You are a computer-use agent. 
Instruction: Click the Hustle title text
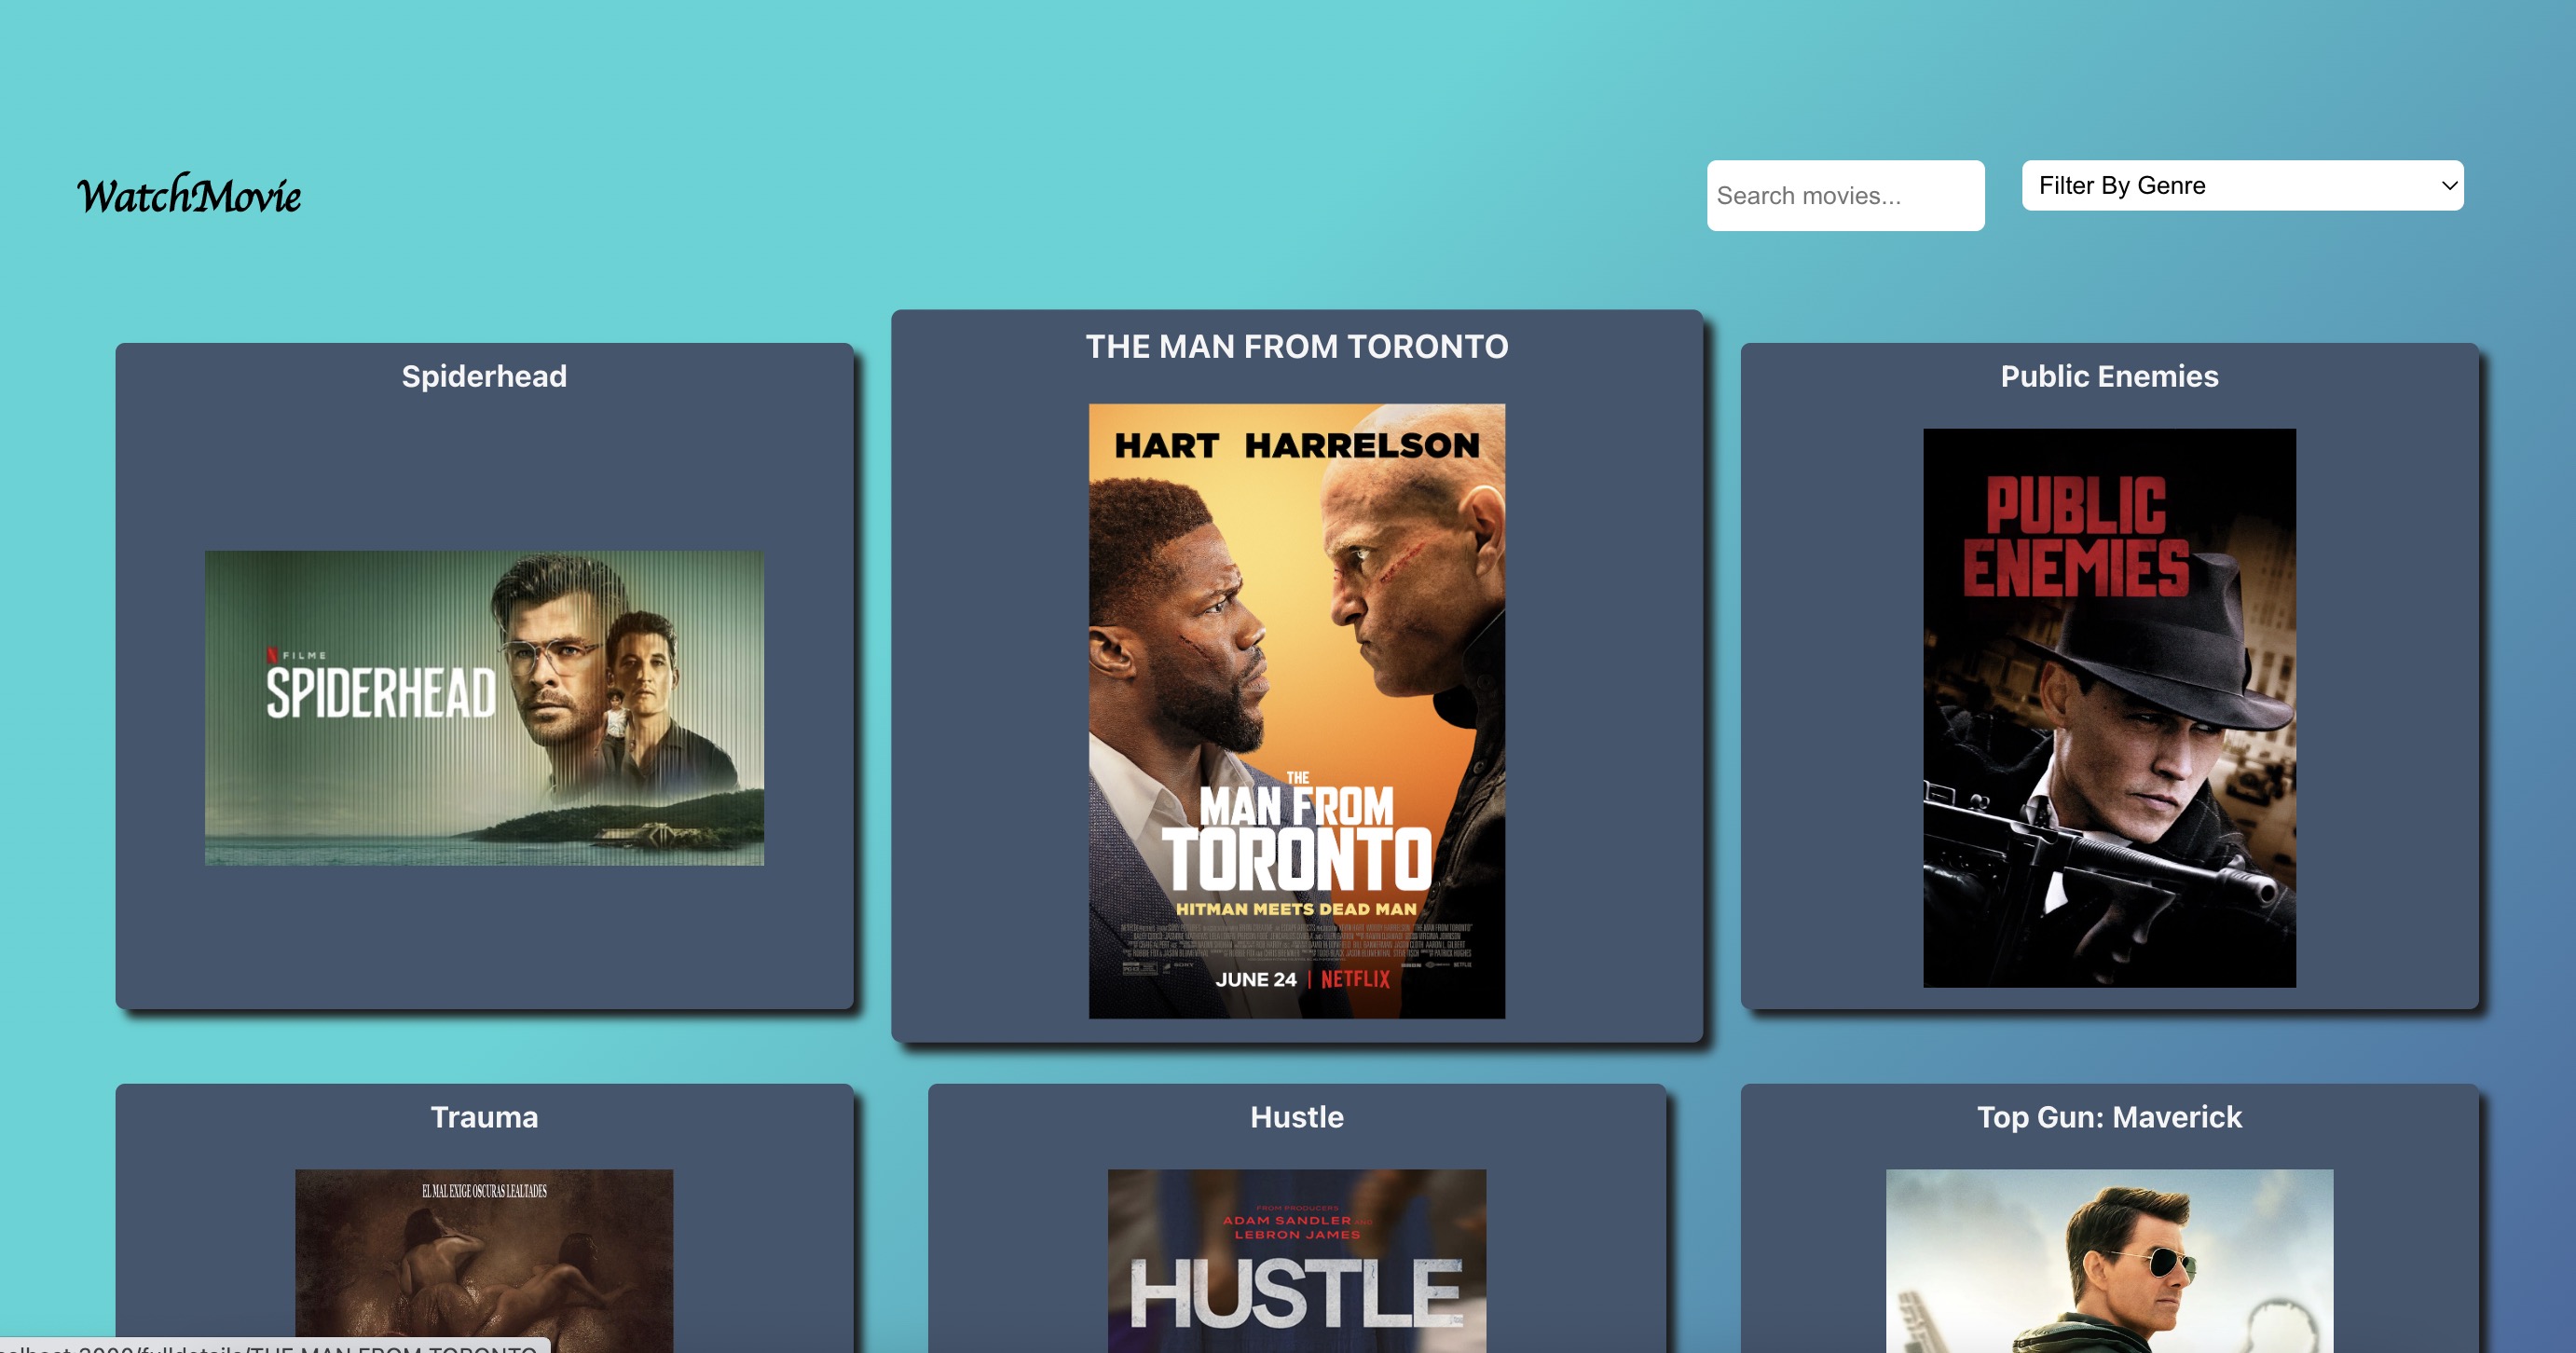coord(1297,1117)
